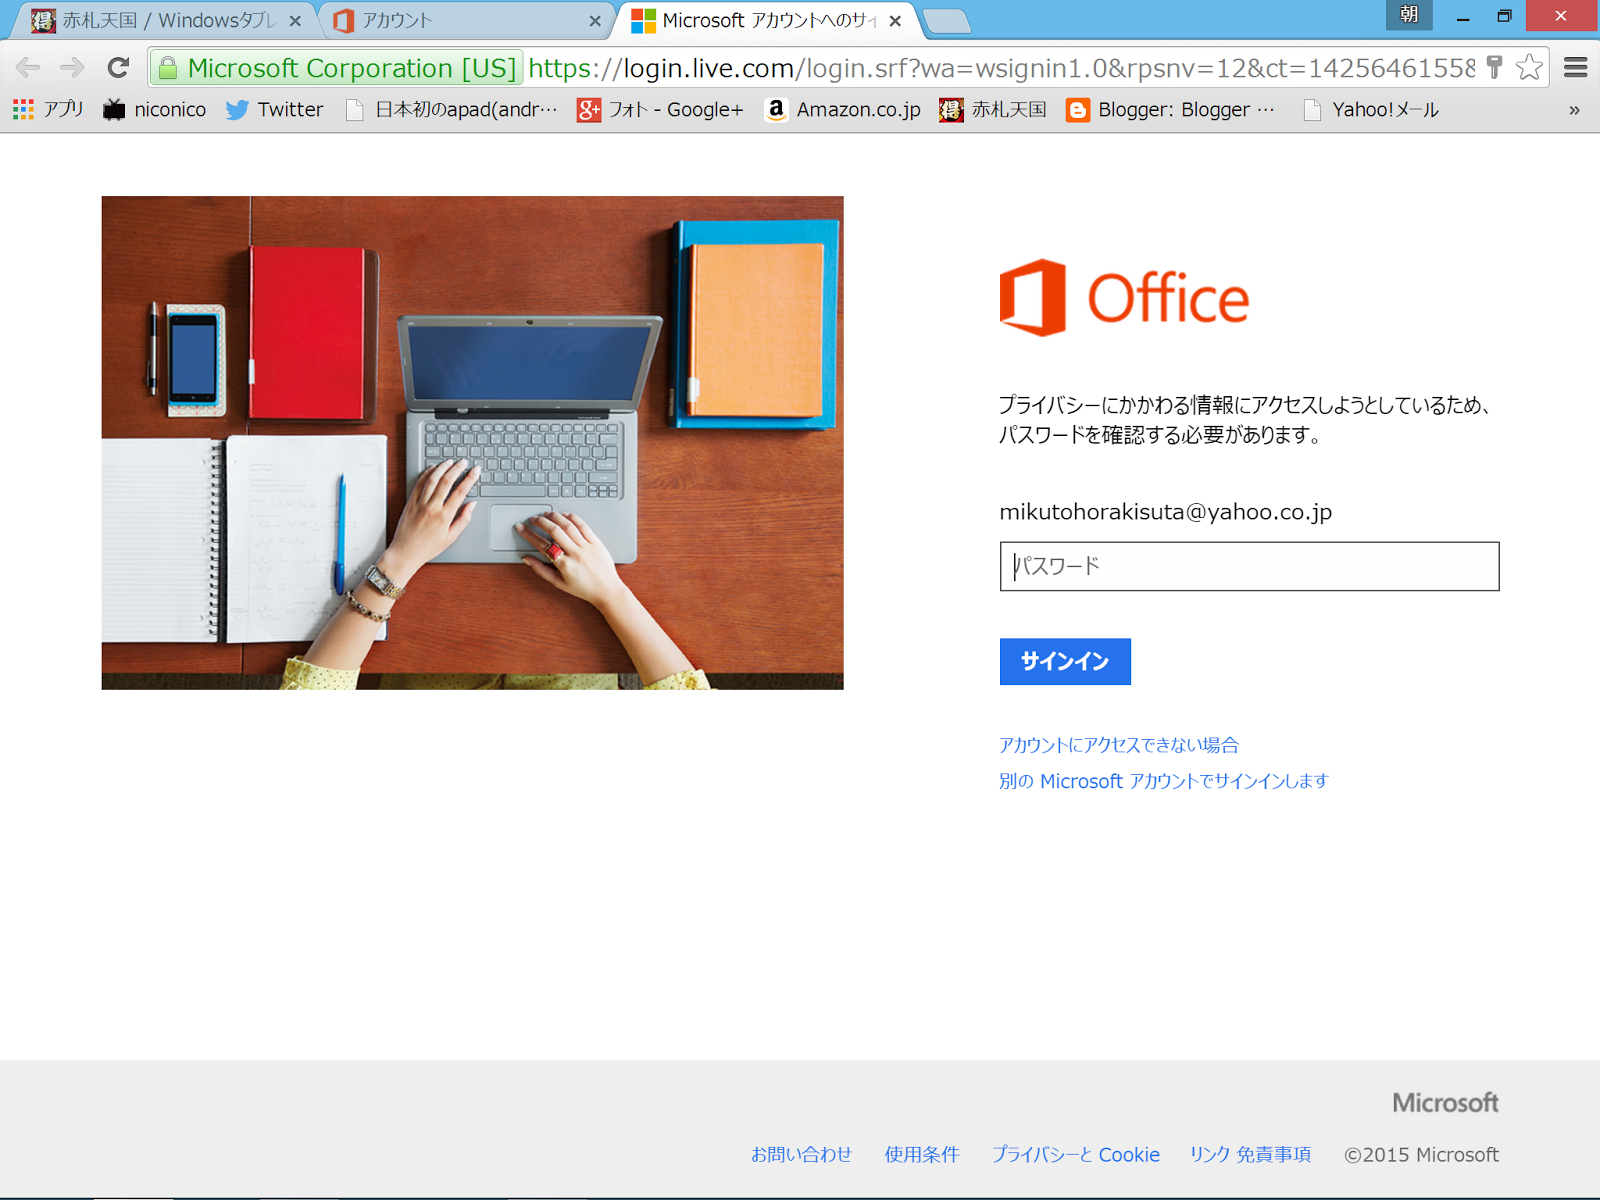Close the Microsoft アカウント sign-in tab
Image resolution: width=1600 pixels, height=1200 pixels.
895,21
